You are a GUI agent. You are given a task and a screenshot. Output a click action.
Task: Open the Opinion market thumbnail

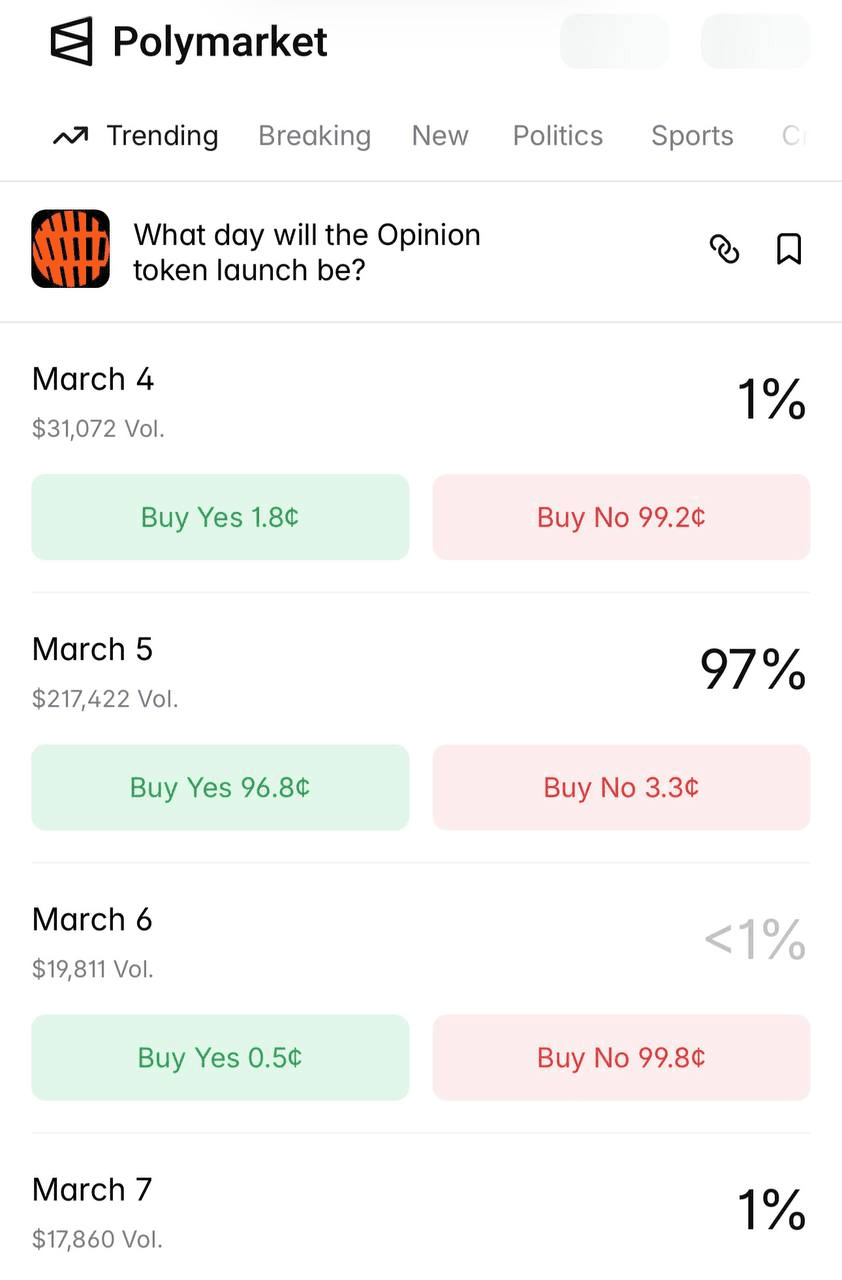click(70, 249)
